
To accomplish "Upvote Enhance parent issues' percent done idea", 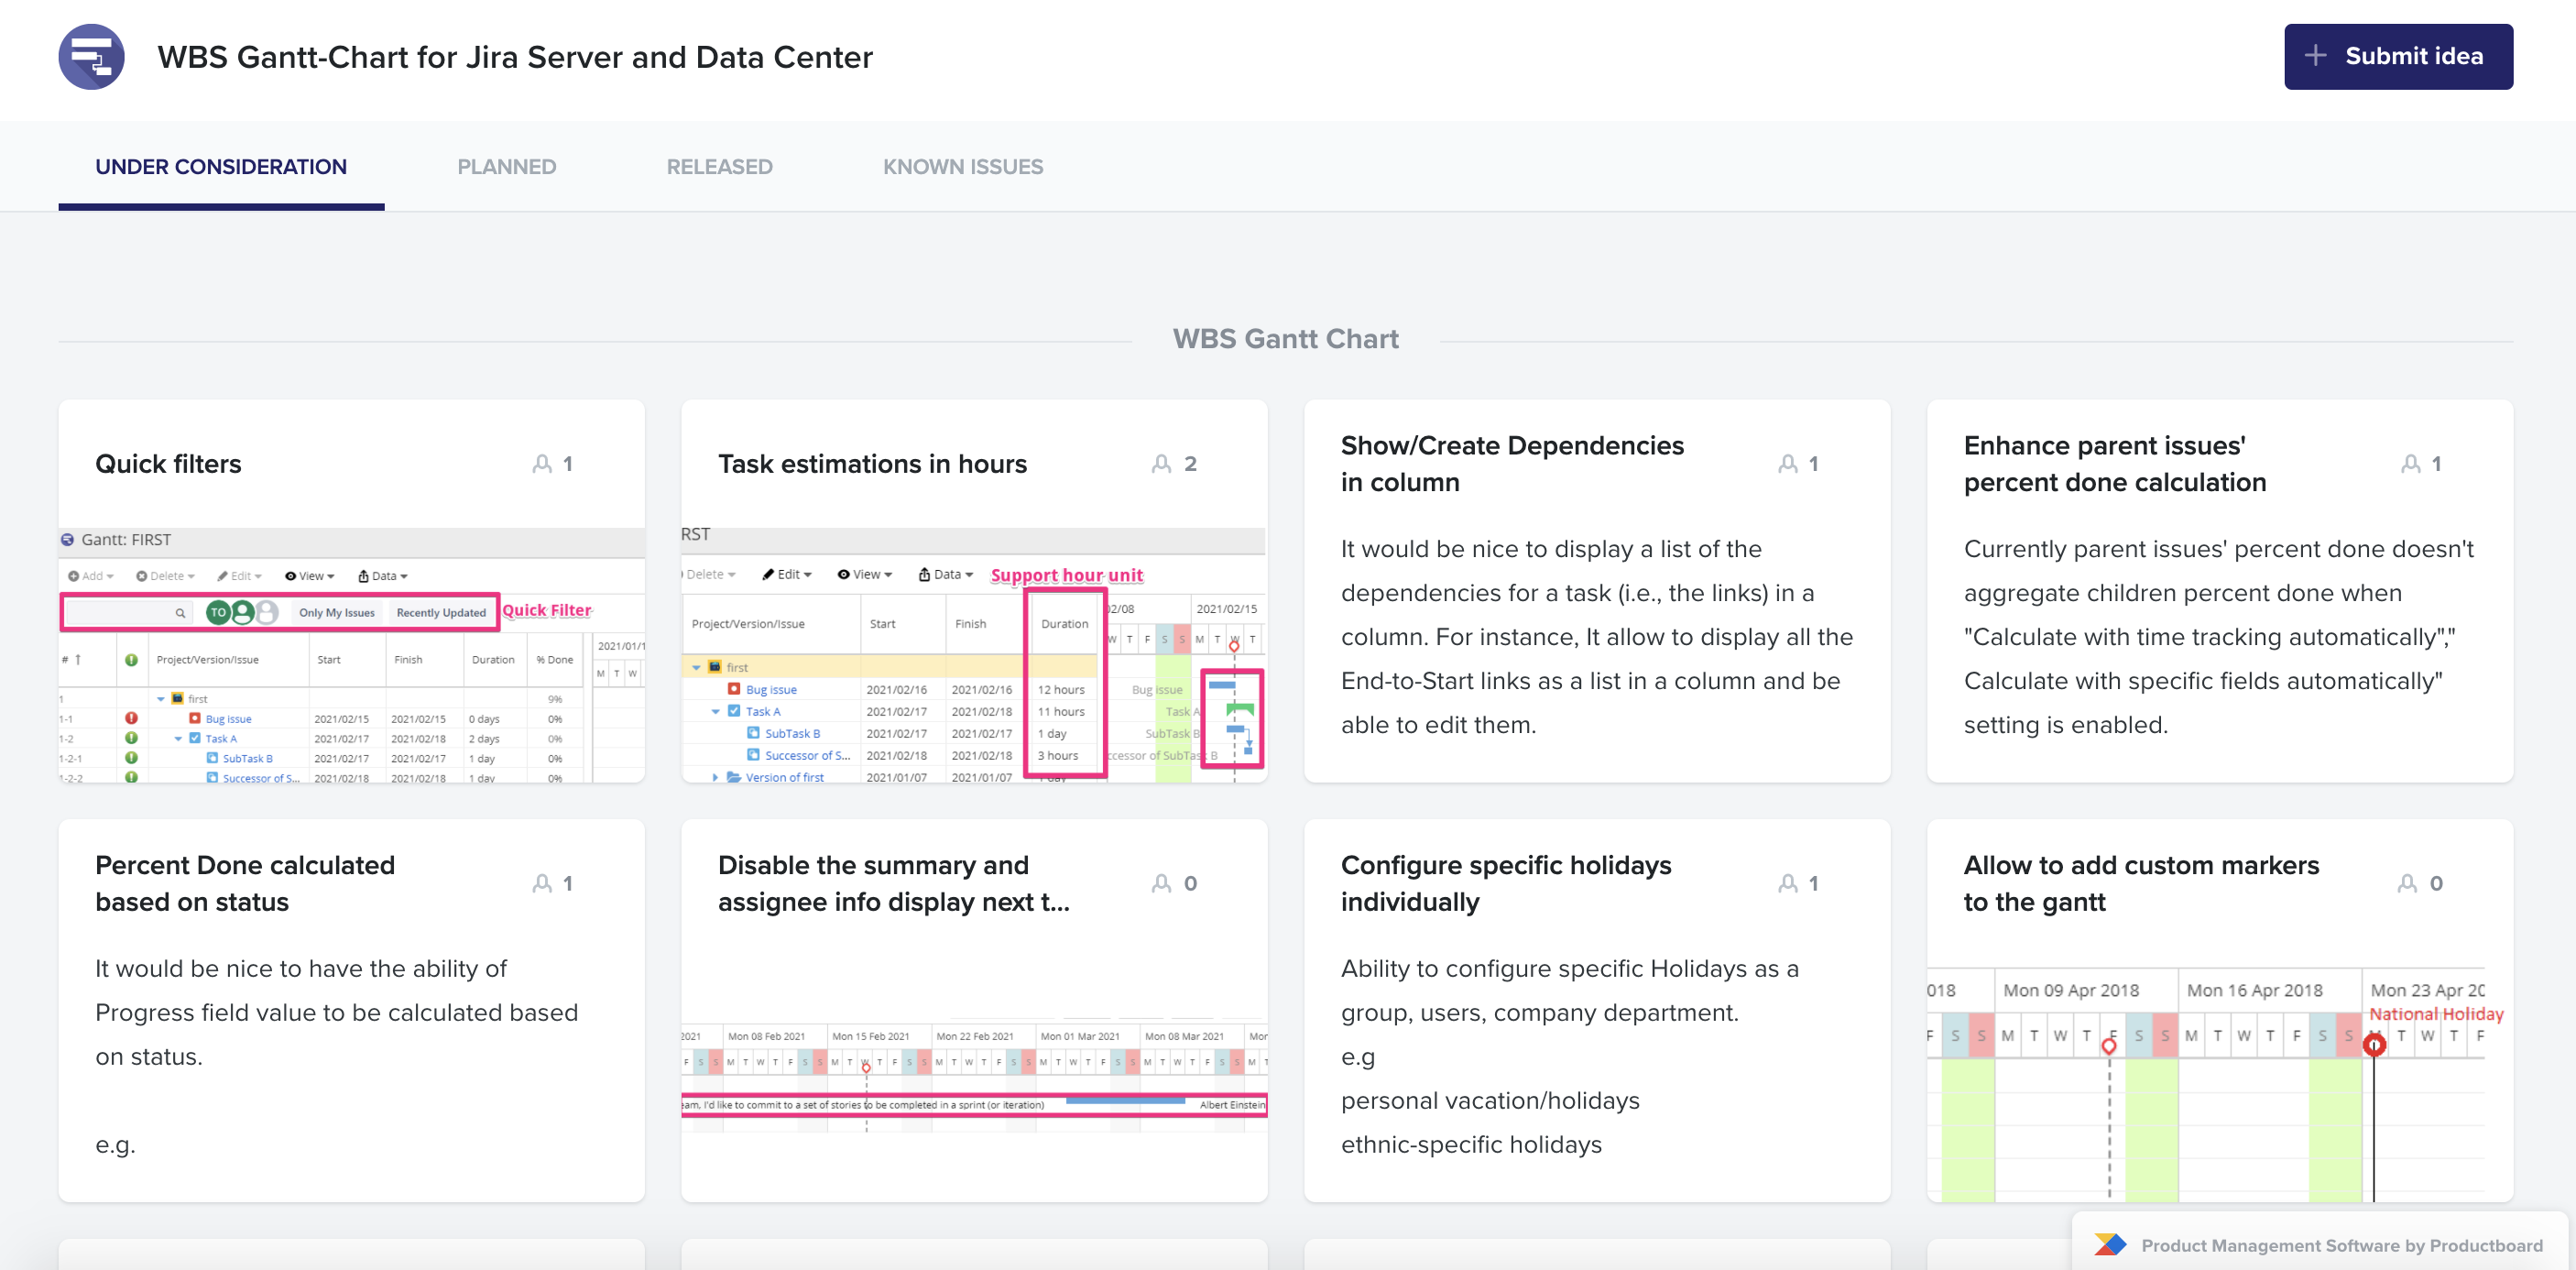I will tap(2410, 464).
